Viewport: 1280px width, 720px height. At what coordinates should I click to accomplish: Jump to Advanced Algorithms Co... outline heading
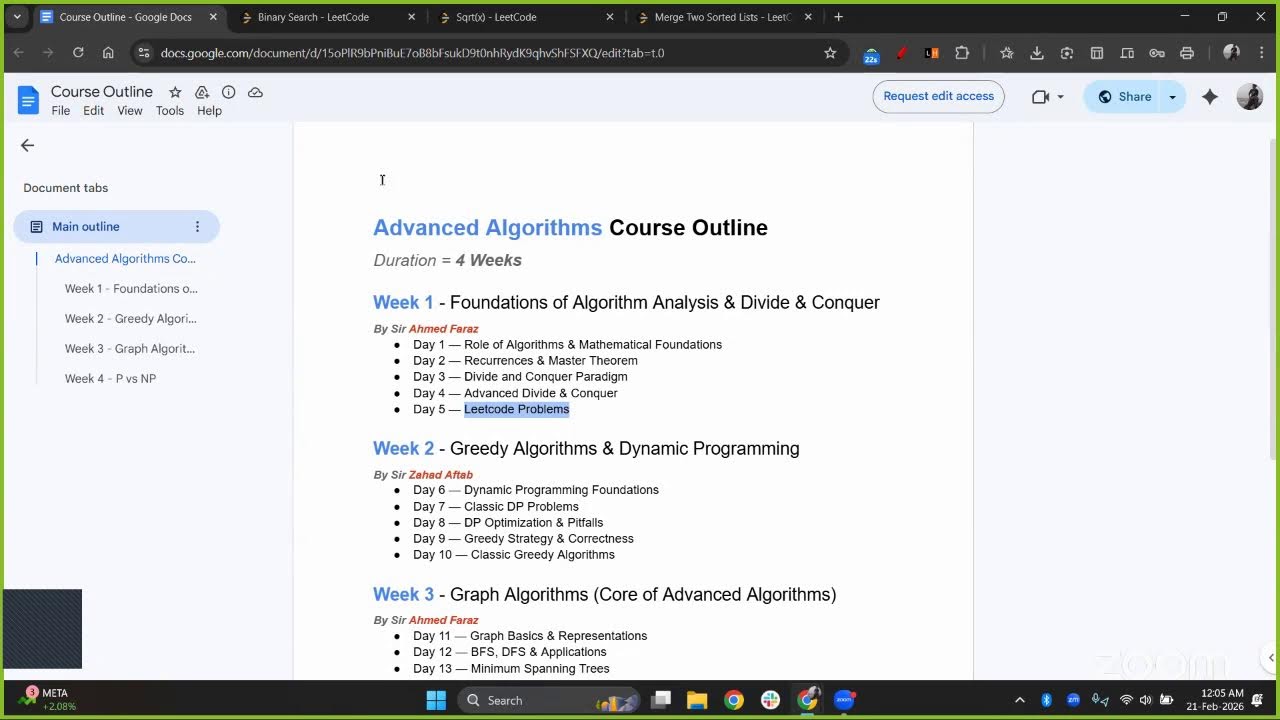pos(125,259)
